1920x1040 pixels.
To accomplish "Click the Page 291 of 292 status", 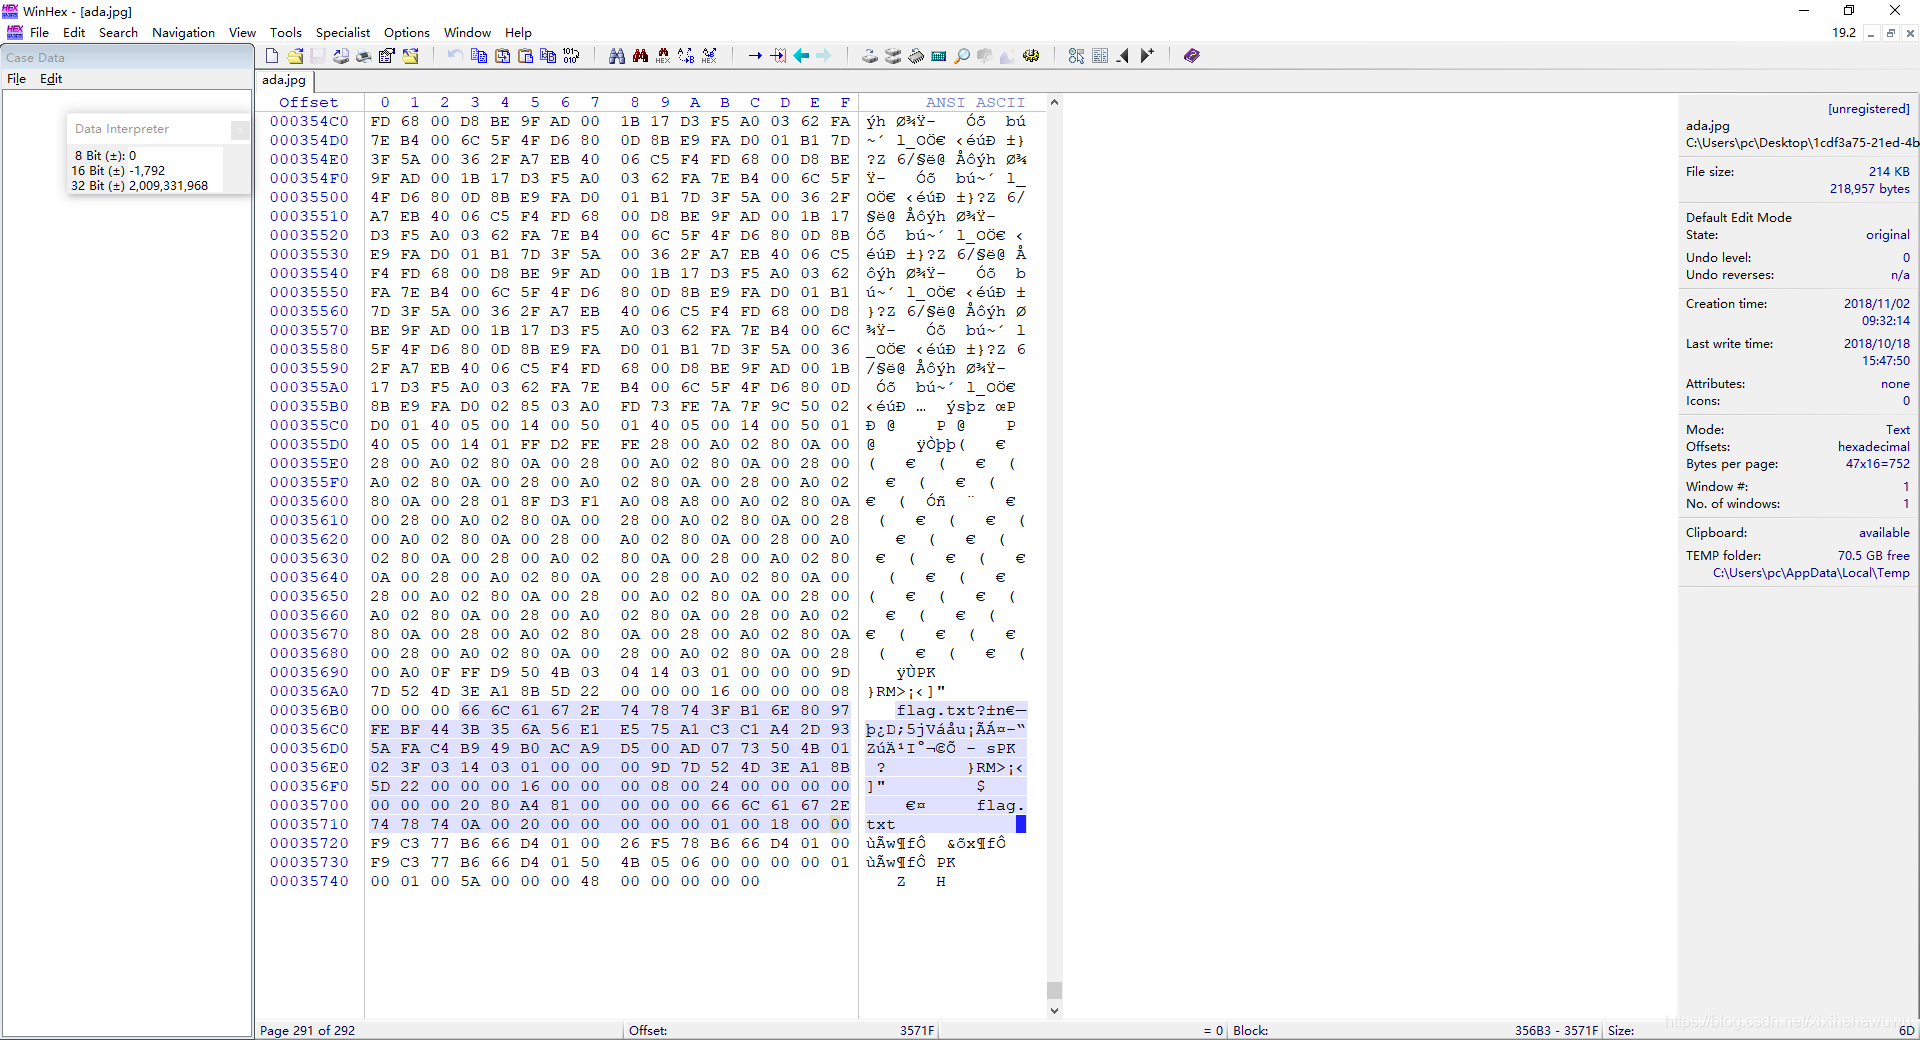I will click(307, 1030).
